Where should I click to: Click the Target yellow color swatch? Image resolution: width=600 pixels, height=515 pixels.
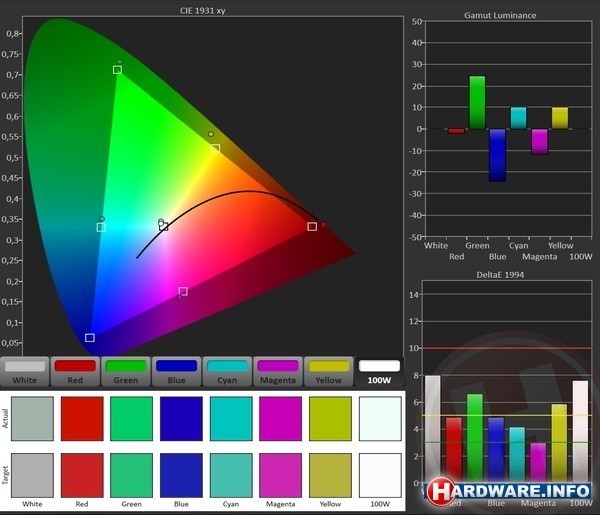click(x=330, y=475)
